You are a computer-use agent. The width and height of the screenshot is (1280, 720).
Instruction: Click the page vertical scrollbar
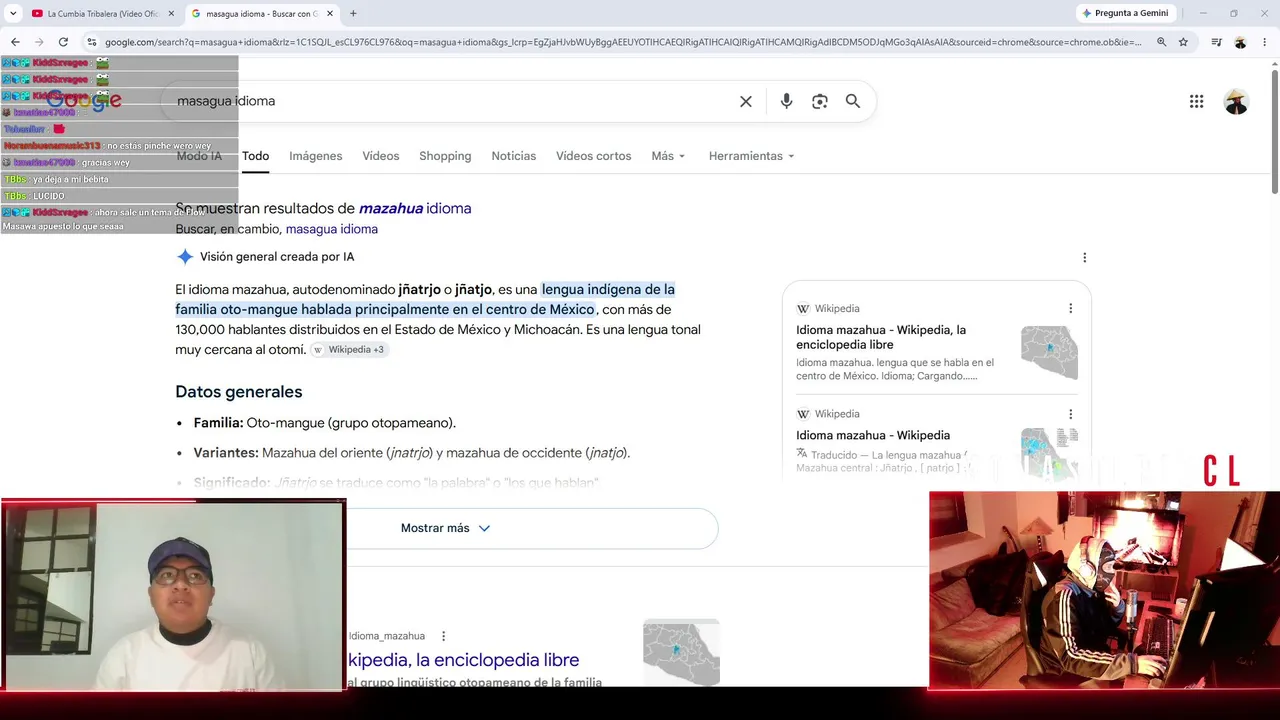click(x=1274, y=130)
